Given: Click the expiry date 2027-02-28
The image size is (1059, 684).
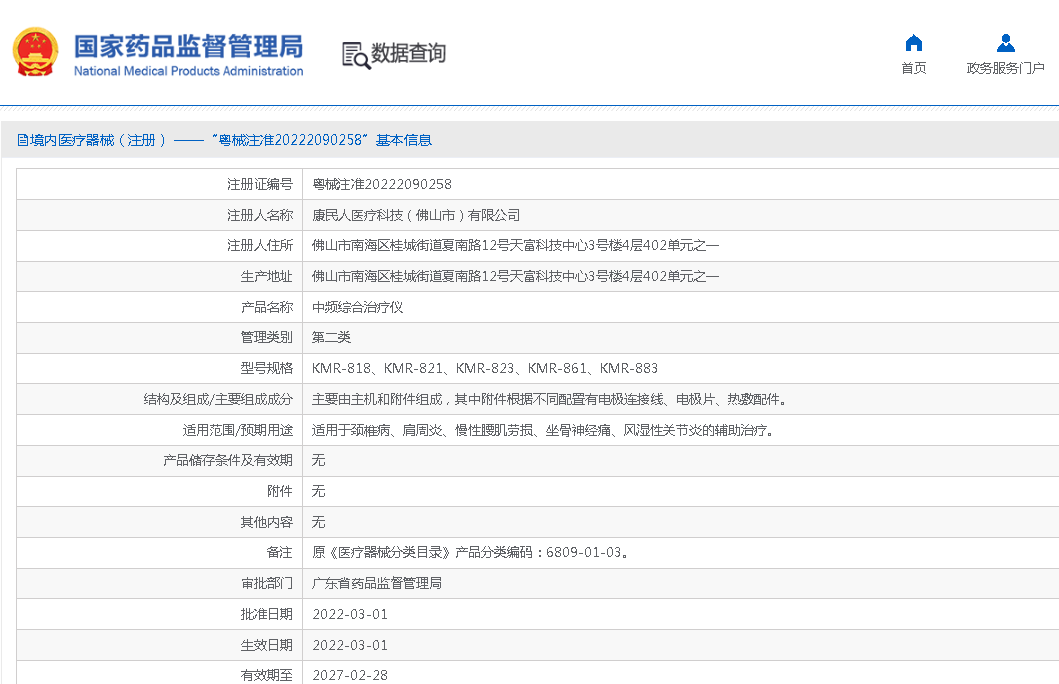Looking at the screenshot, I should tap(350, 675).
